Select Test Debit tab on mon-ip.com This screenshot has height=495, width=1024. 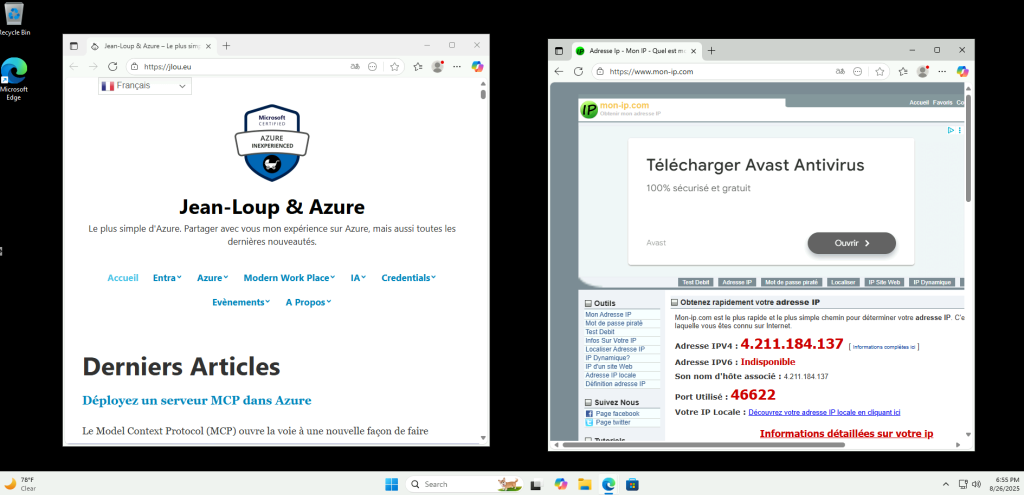696,282
